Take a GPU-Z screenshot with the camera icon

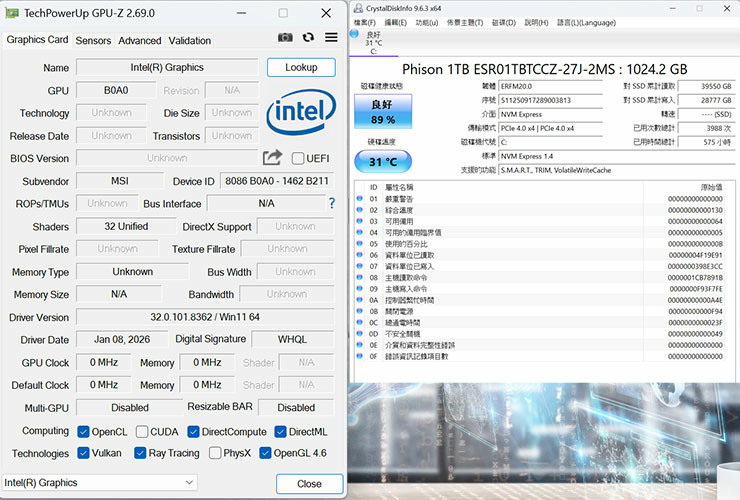click(x=285, y=37)
